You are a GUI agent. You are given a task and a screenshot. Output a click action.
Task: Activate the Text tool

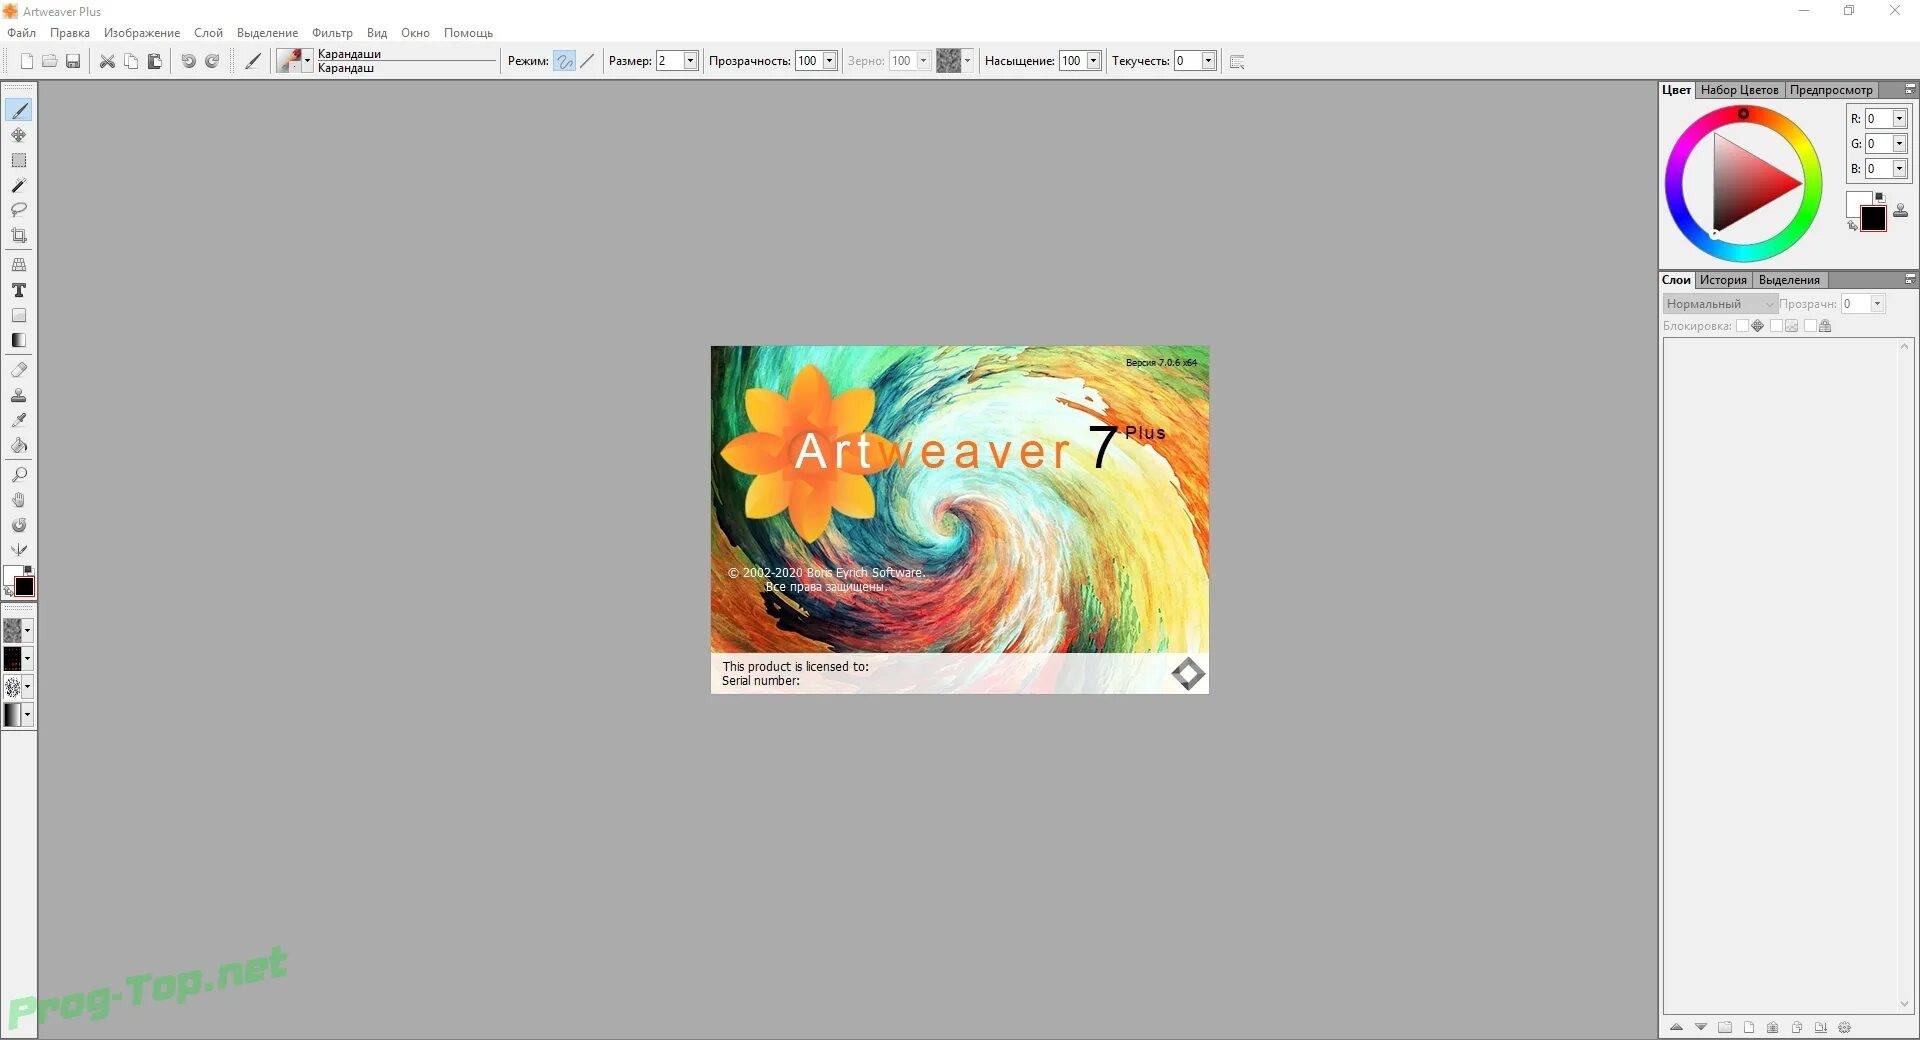click(x=19, y=290)
